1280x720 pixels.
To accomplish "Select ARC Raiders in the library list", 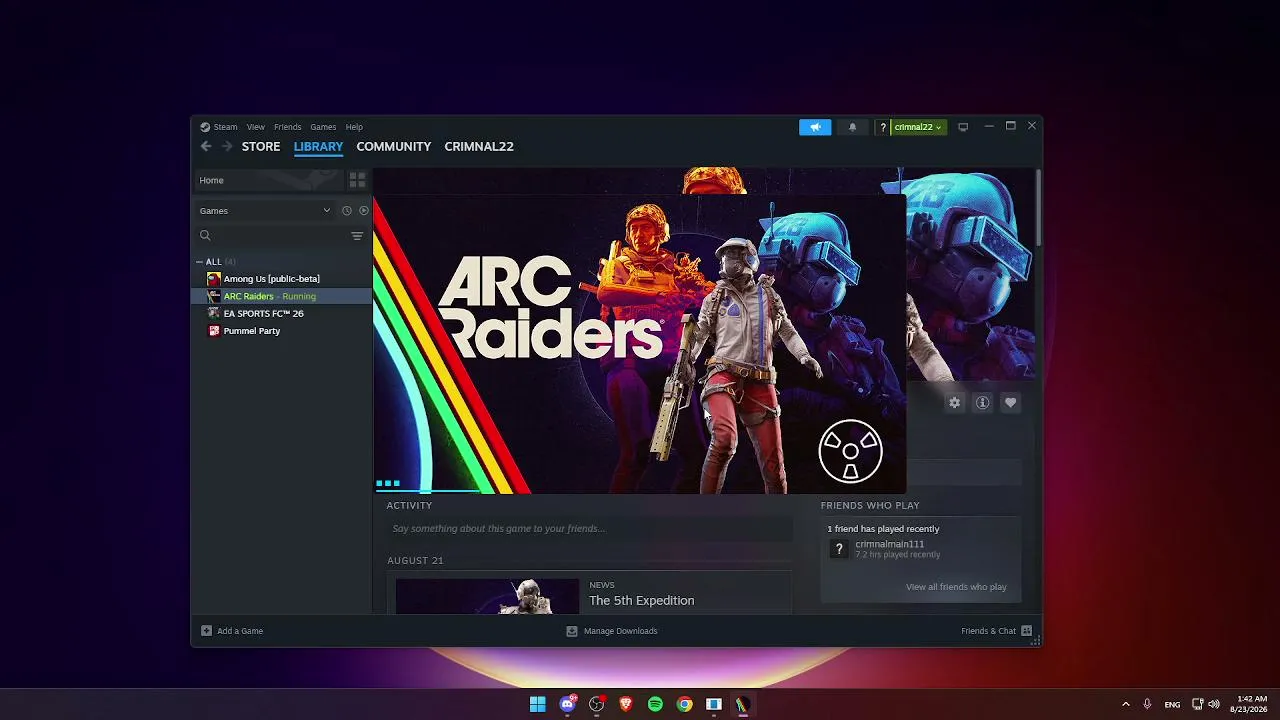I will (281, 296).
